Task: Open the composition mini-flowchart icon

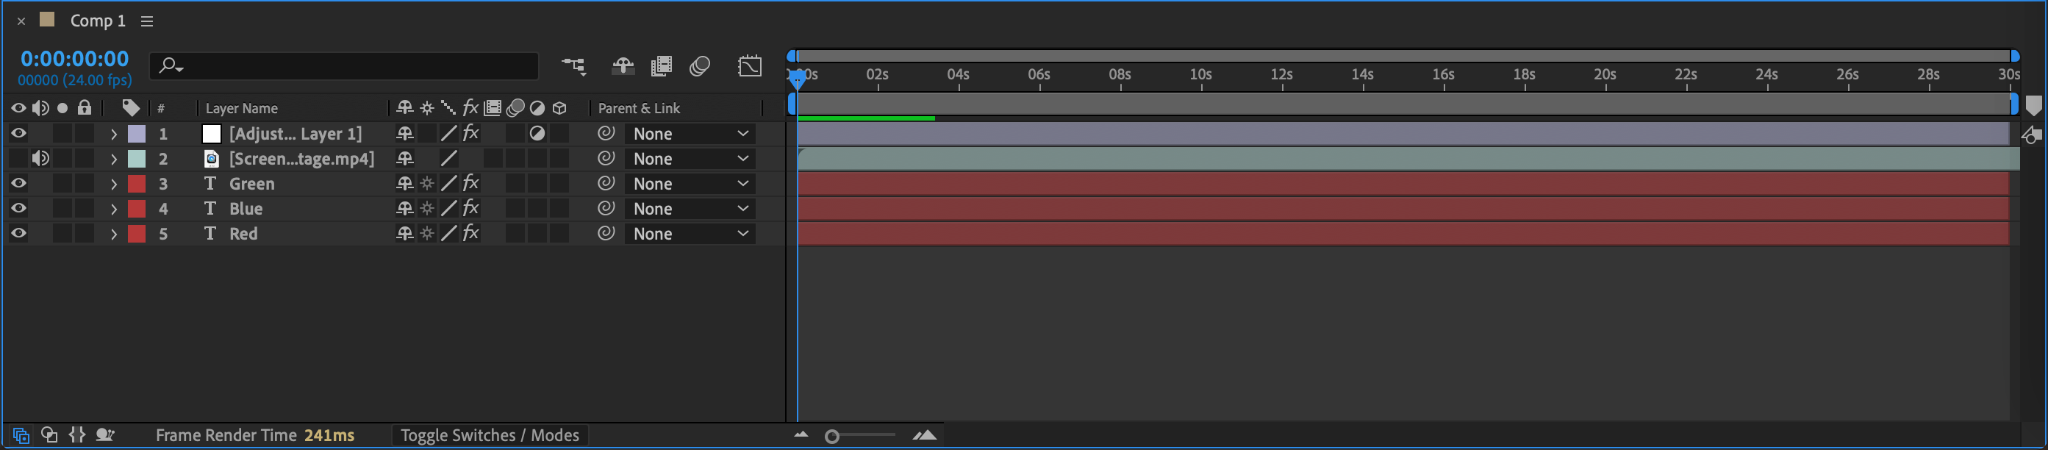Action: (573, 66)
